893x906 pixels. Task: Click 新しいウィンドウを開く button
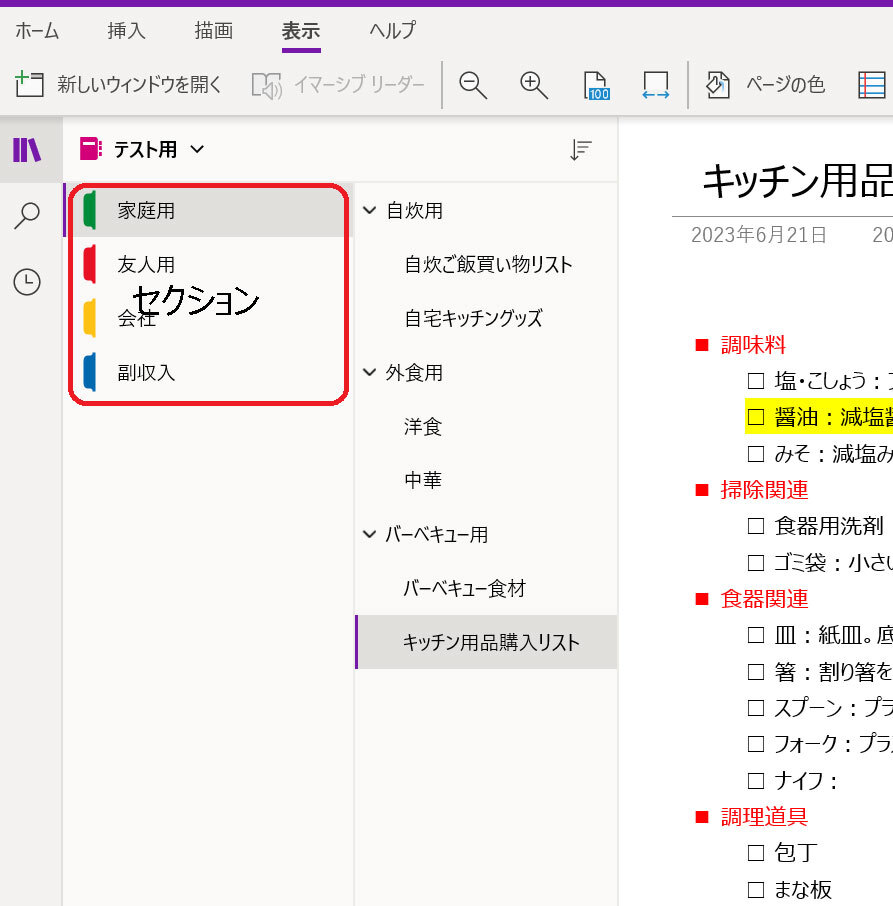coord(119,85)
